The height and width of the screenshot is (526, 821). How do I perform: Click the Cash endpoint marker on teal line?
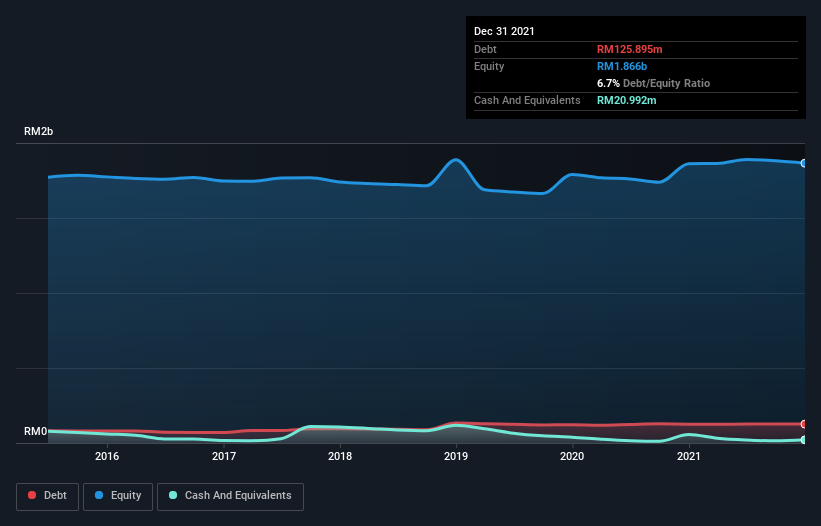(804, 440)
